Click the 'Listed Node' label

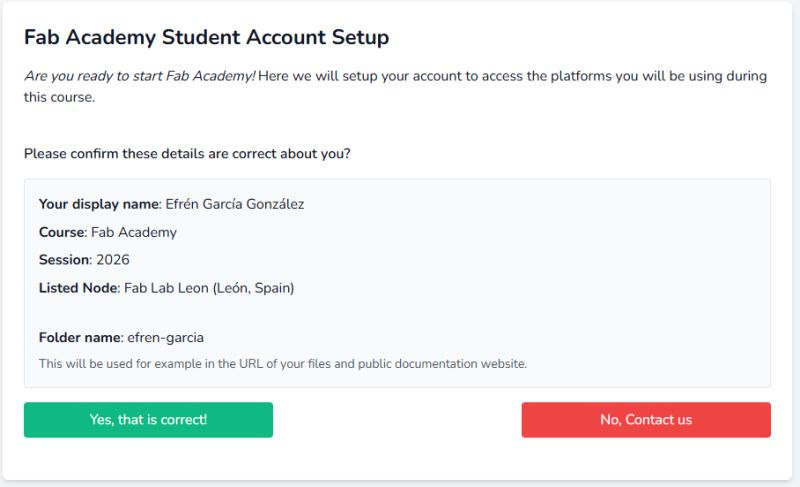[x=78, y=288]
